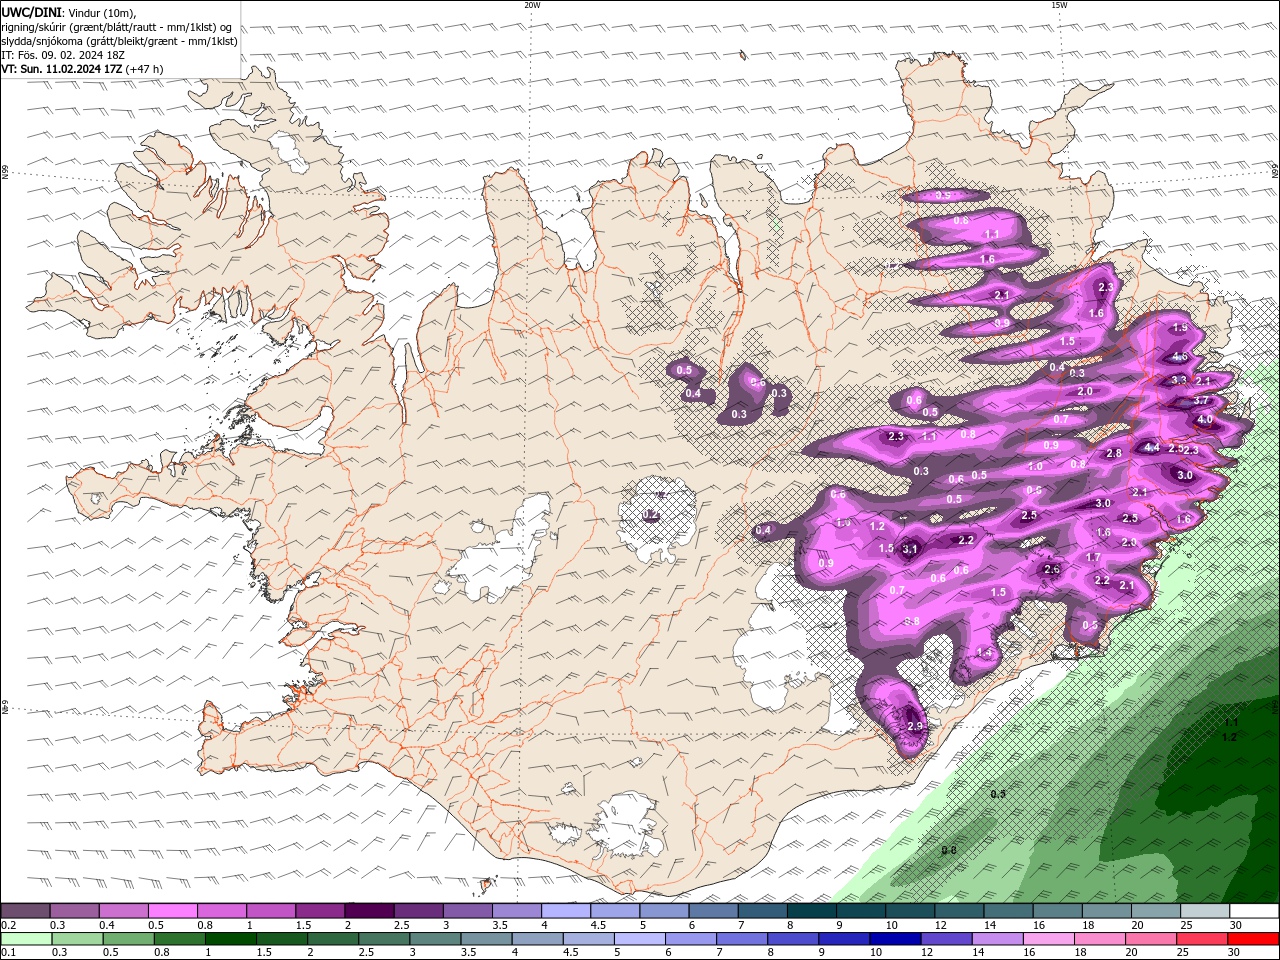The width and height of the screenshot is (1280, 960).
Task: Select the red-pink 25–30 rain legend swatch
Action: [1201, 939]
